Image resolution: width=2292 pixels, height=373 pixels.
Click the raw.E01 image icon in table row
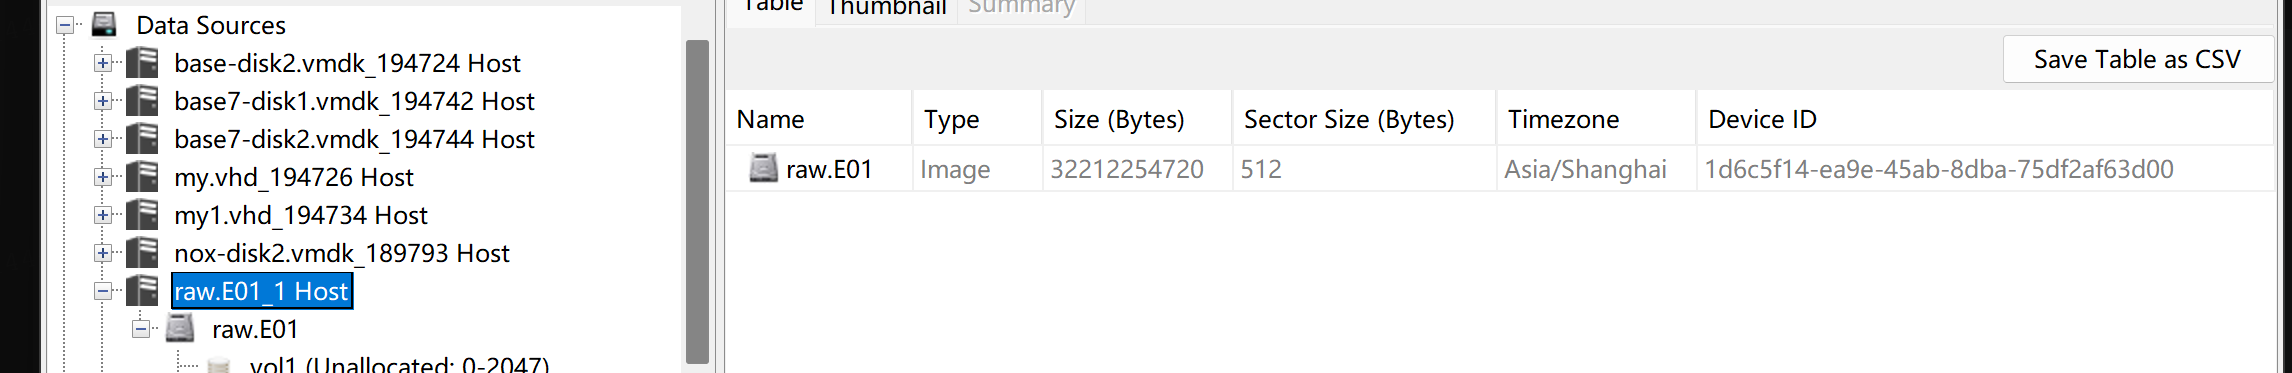(x=763, y=168)
